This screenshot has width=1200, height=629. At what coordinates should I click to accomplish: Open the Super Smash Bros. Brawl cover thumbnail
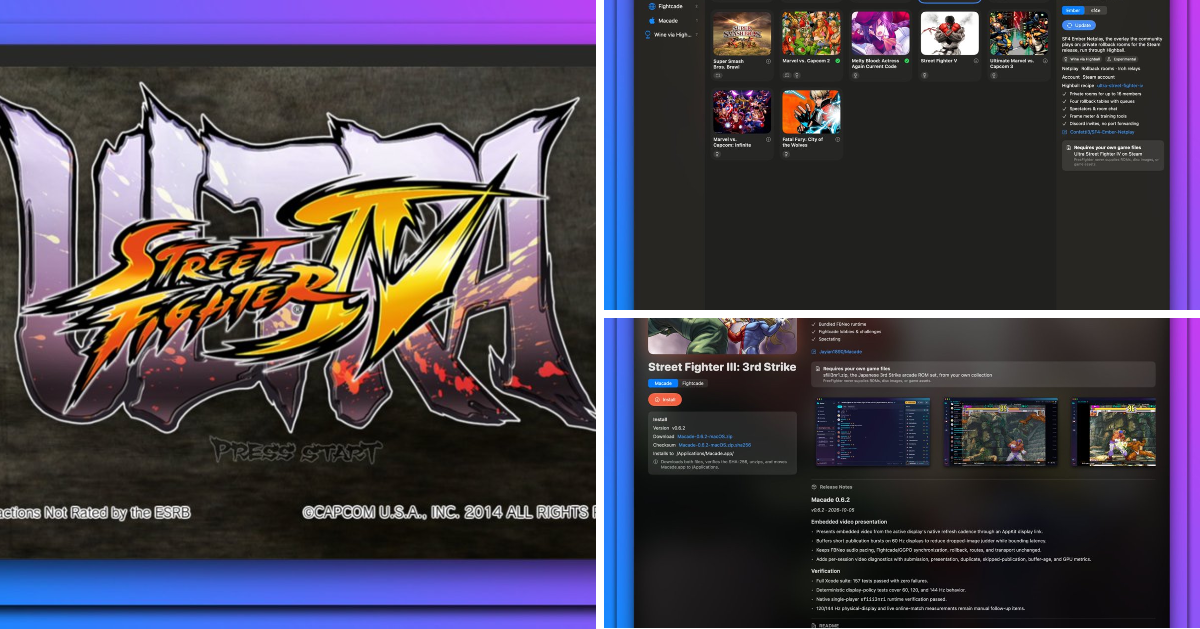[742, 33]
